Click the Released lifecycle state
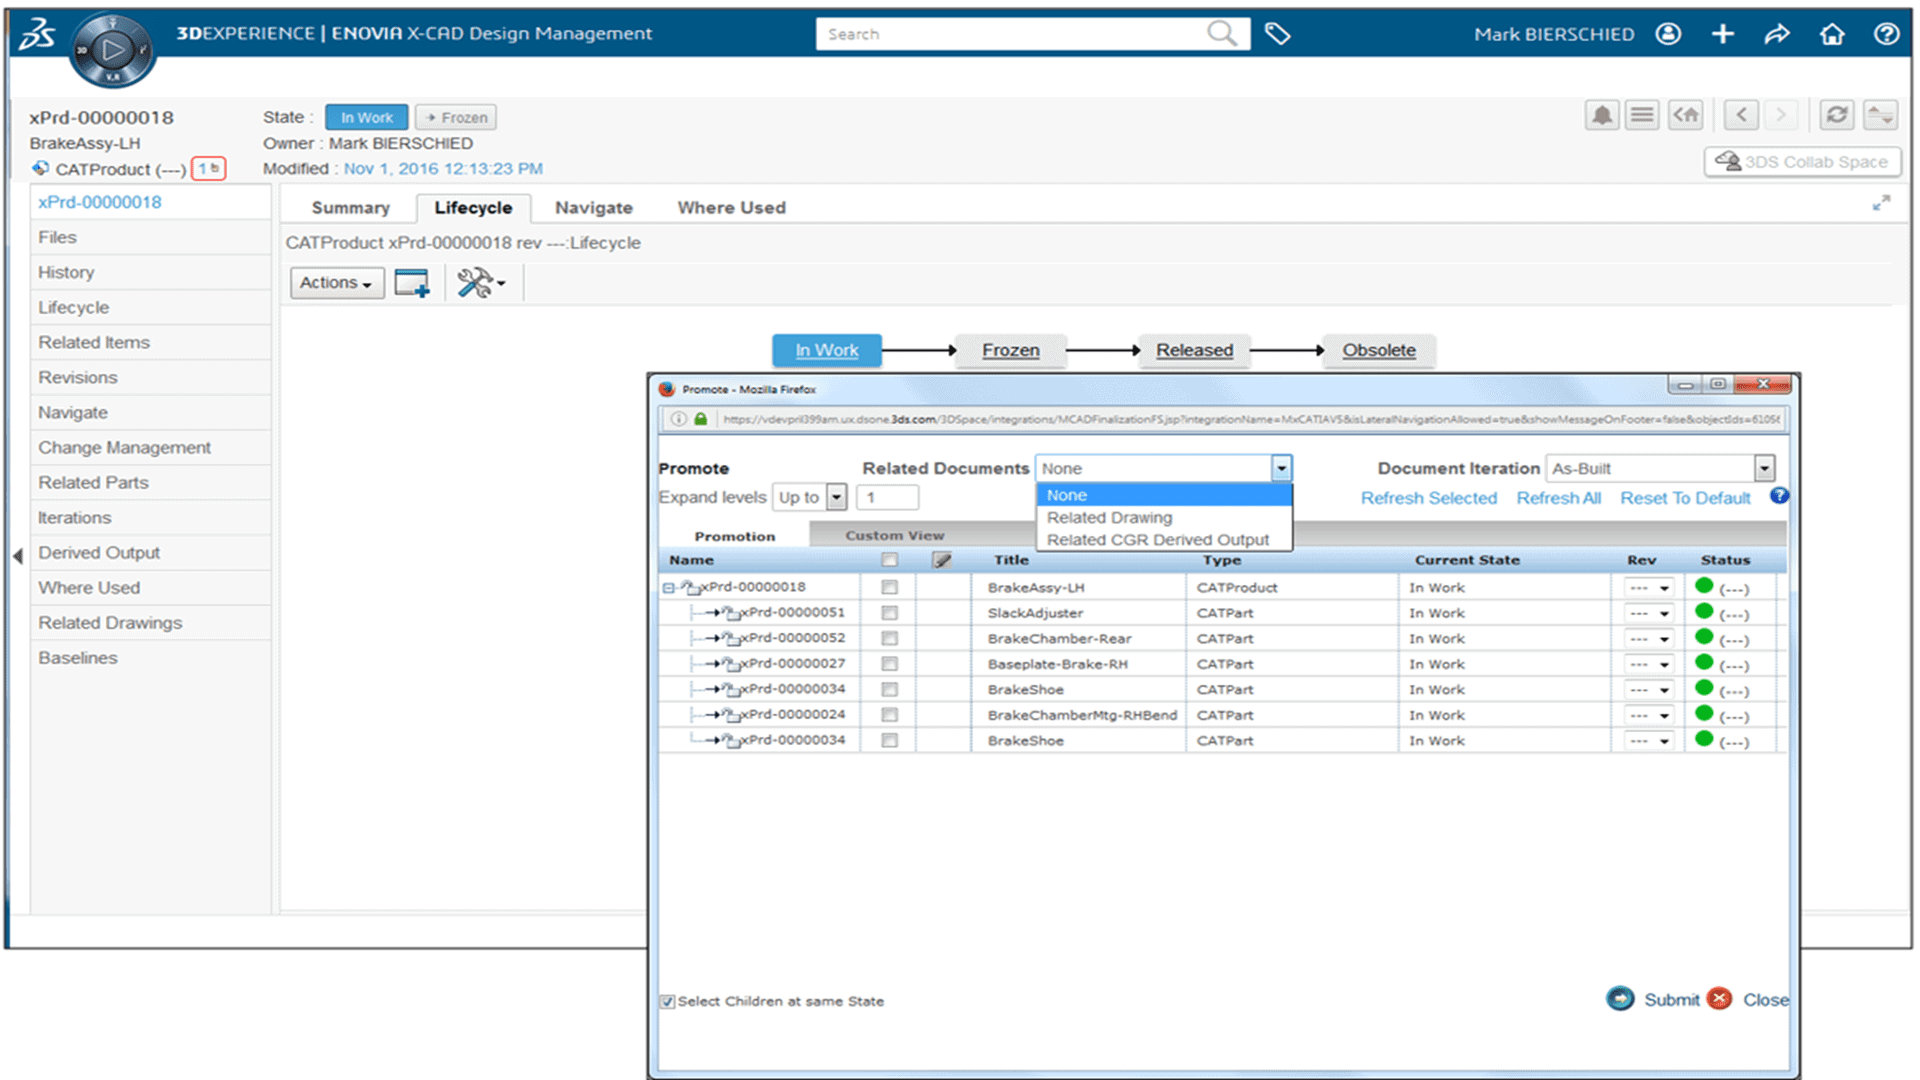 [1194, 350]
